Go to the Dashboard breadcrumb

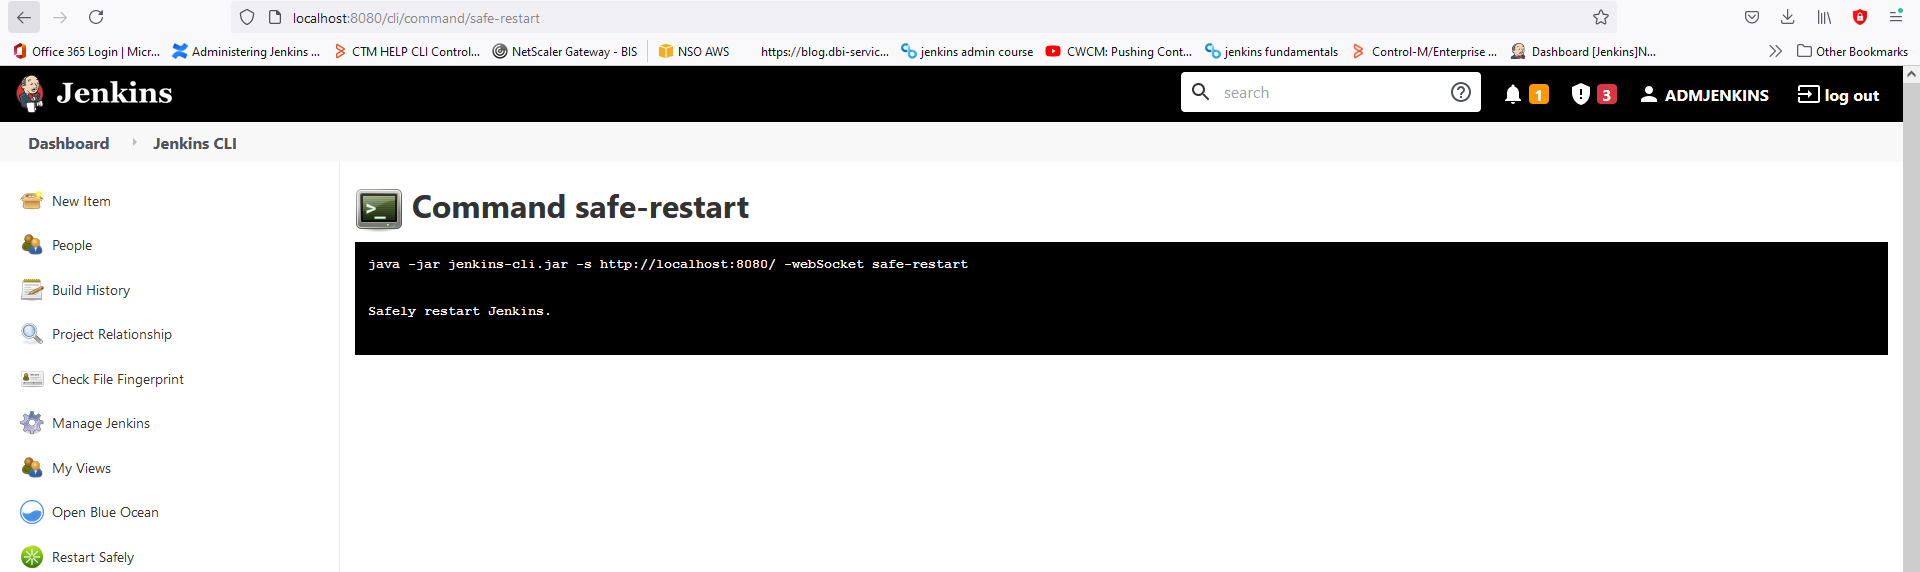tap(68, 143)
